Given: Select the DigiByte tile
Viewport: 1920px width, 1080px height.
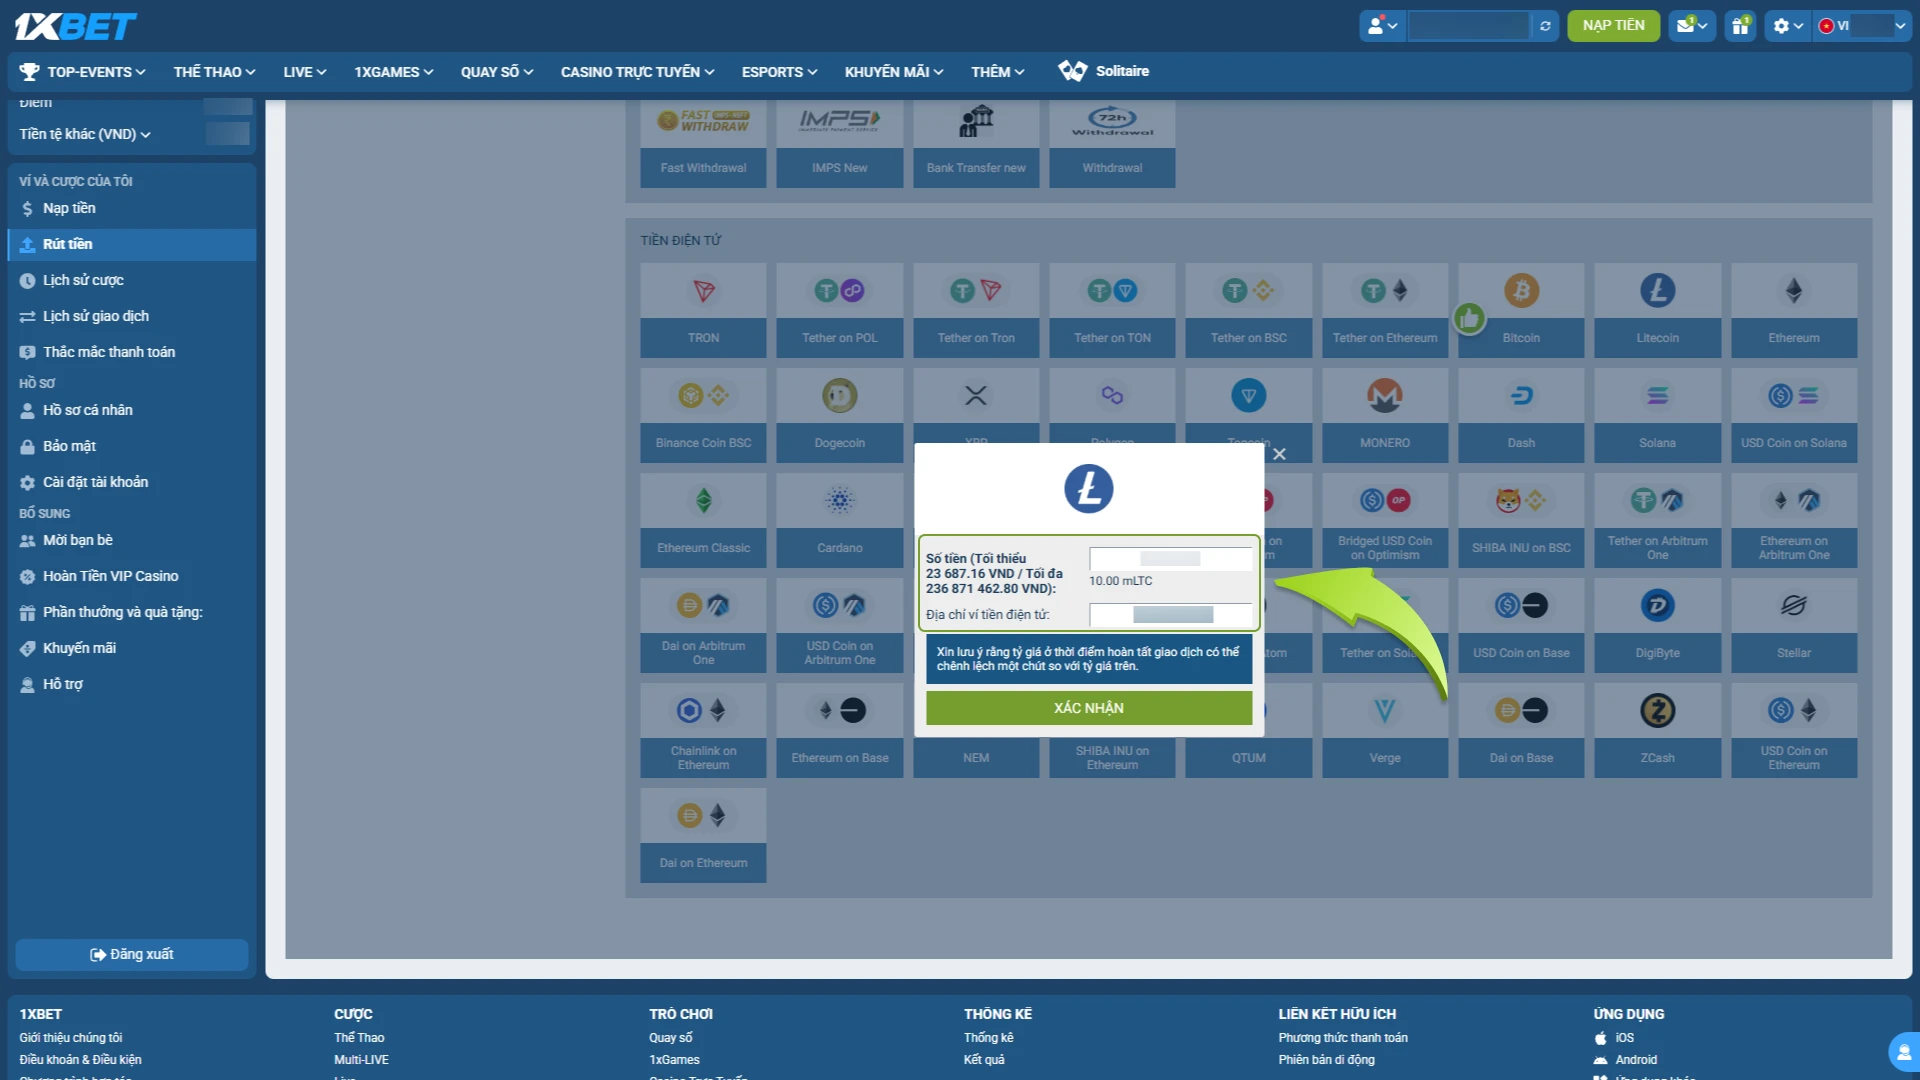Looking at the screenshot, I should coord(1658,625).
